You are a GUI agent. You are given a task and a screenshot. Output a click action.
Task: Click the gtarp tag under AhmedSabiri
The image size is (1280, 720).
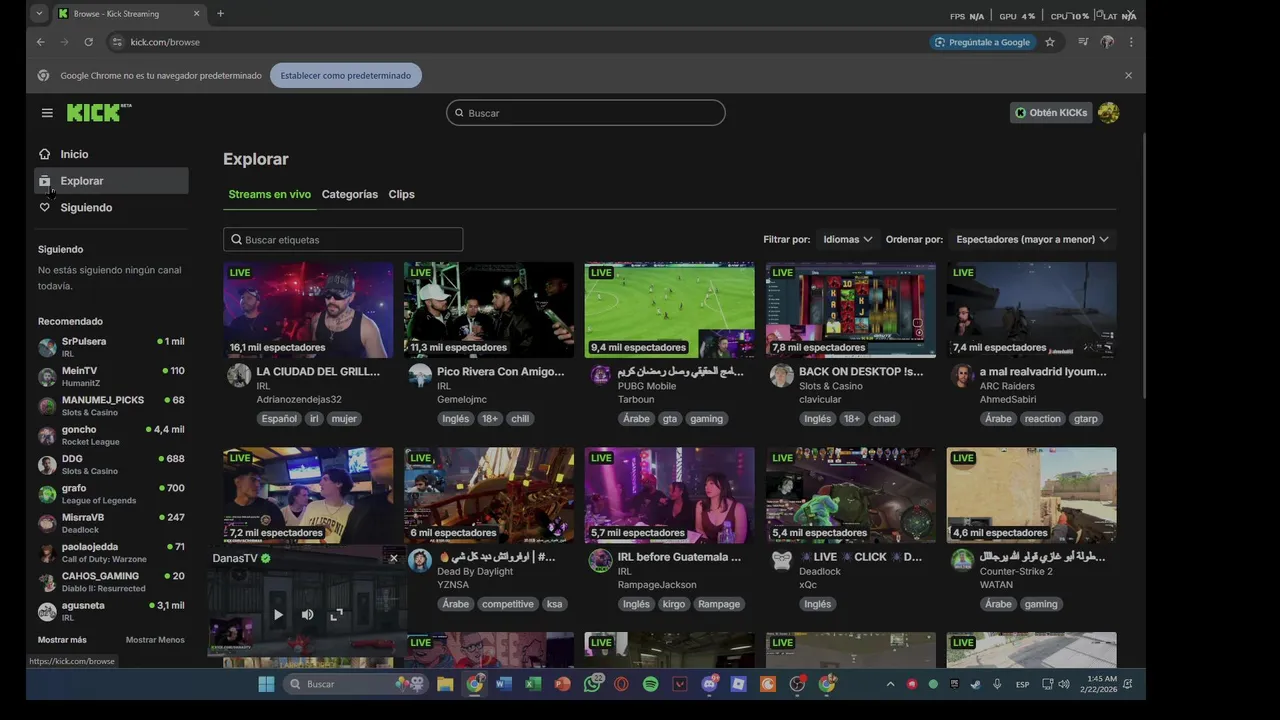(1085, 419)
